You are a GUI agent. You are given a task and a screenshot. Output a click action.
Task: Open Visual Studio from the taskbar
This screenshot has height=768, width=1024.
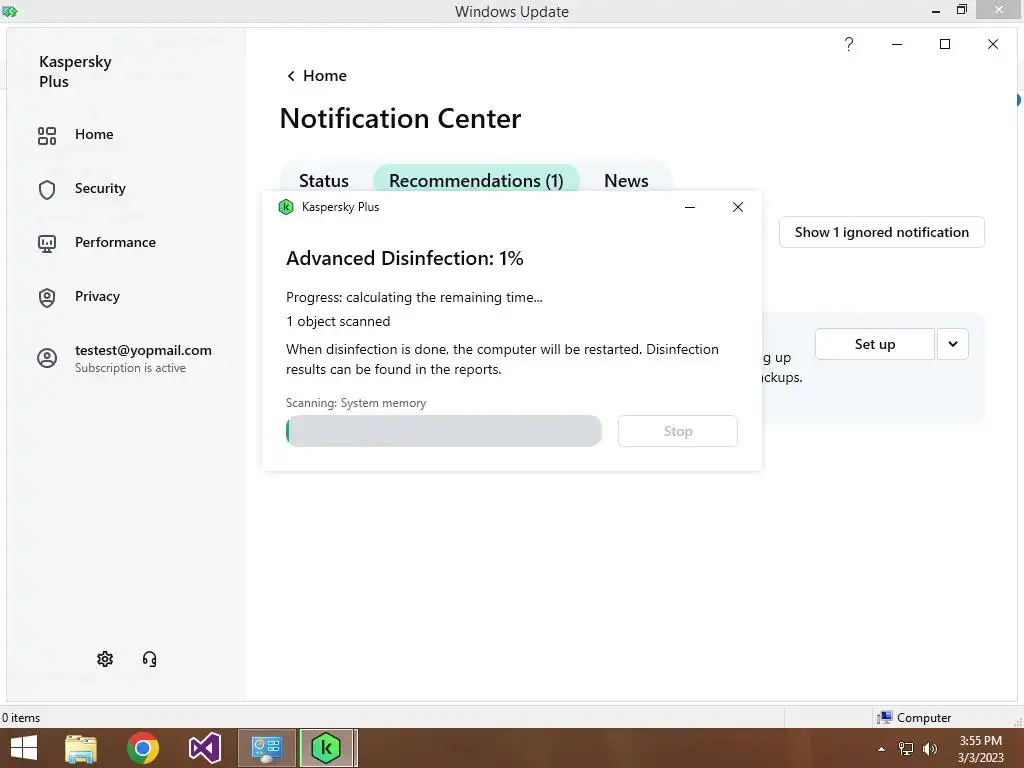pyautogui.click(x=204, y=748)
